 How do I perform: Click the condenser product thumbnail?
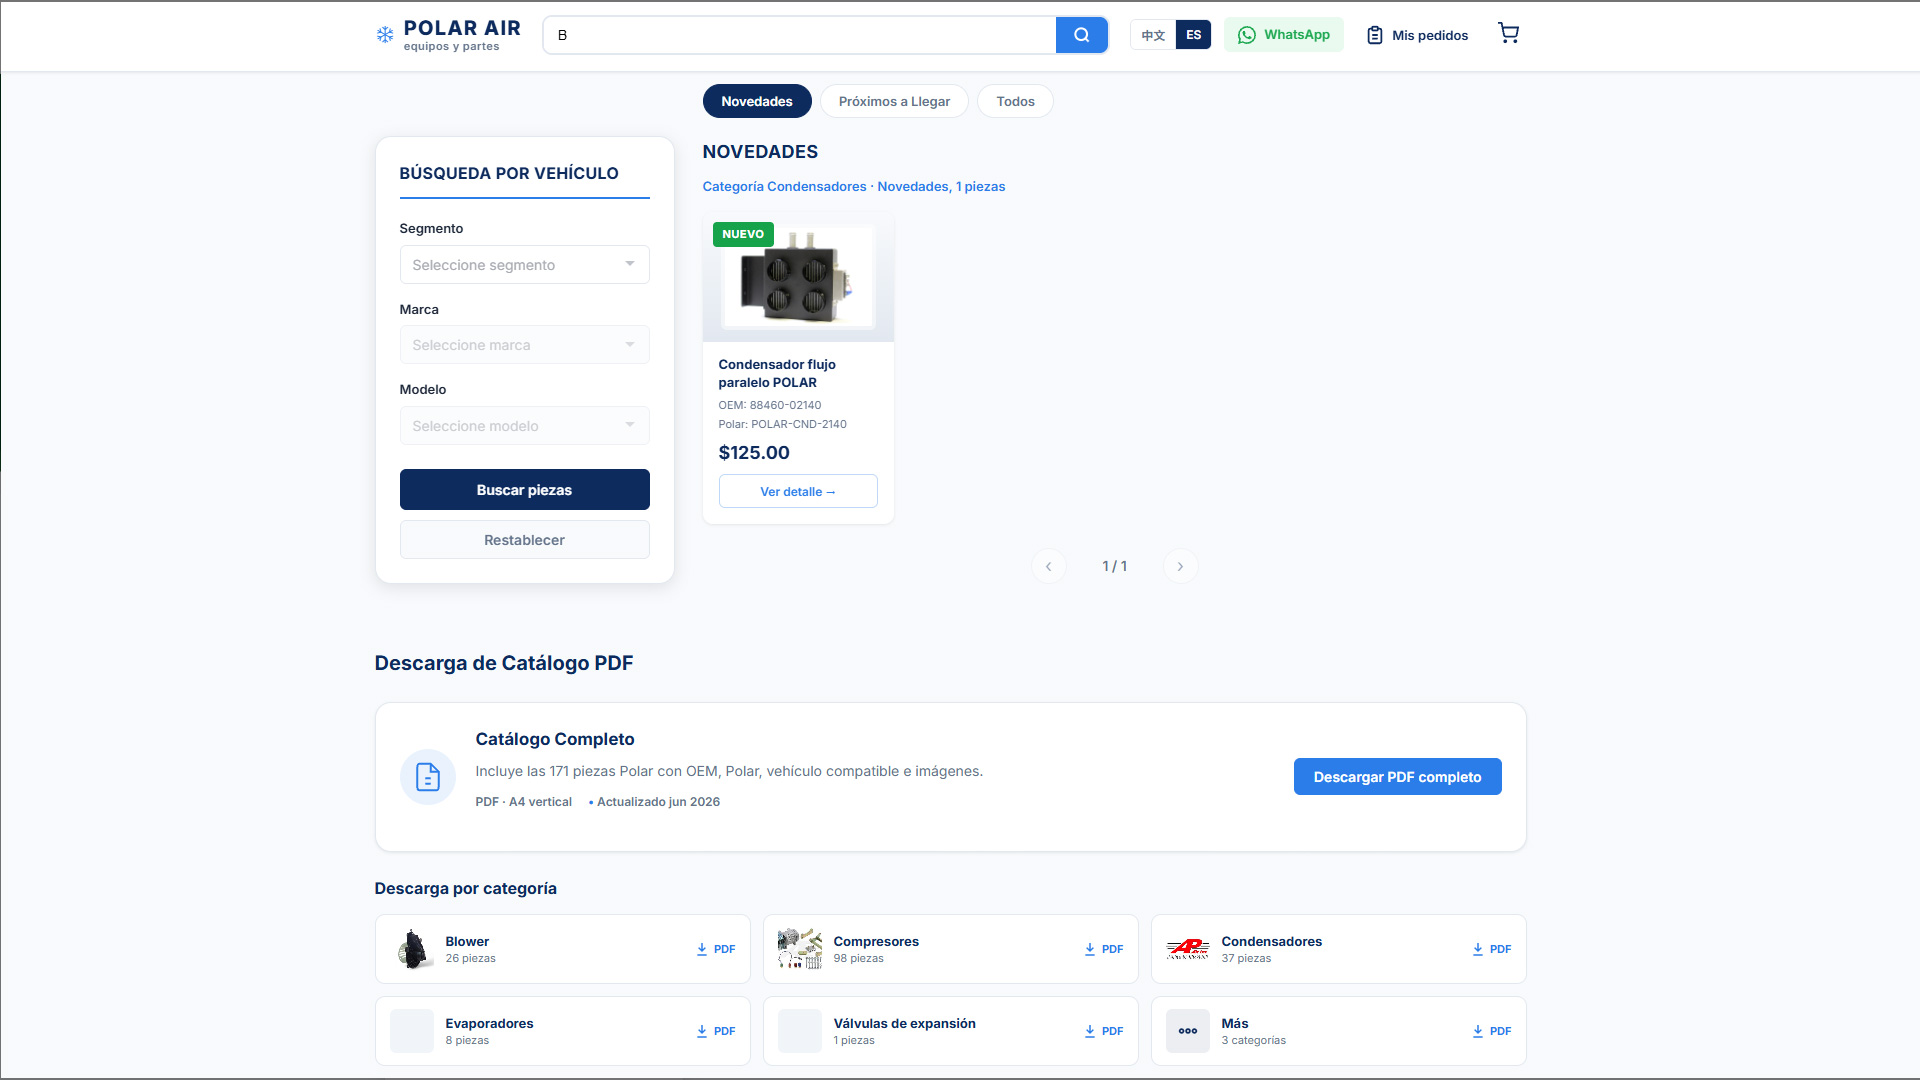(x=798, y=277)
